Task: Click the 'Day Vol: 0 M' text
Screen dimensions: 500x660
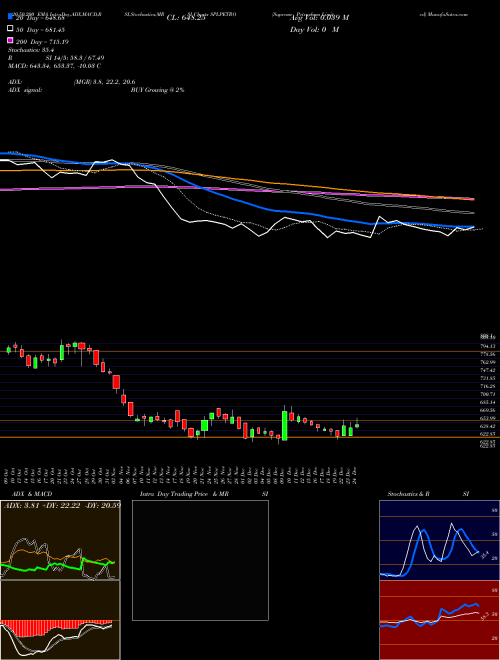Action: (x=314, y=29)
